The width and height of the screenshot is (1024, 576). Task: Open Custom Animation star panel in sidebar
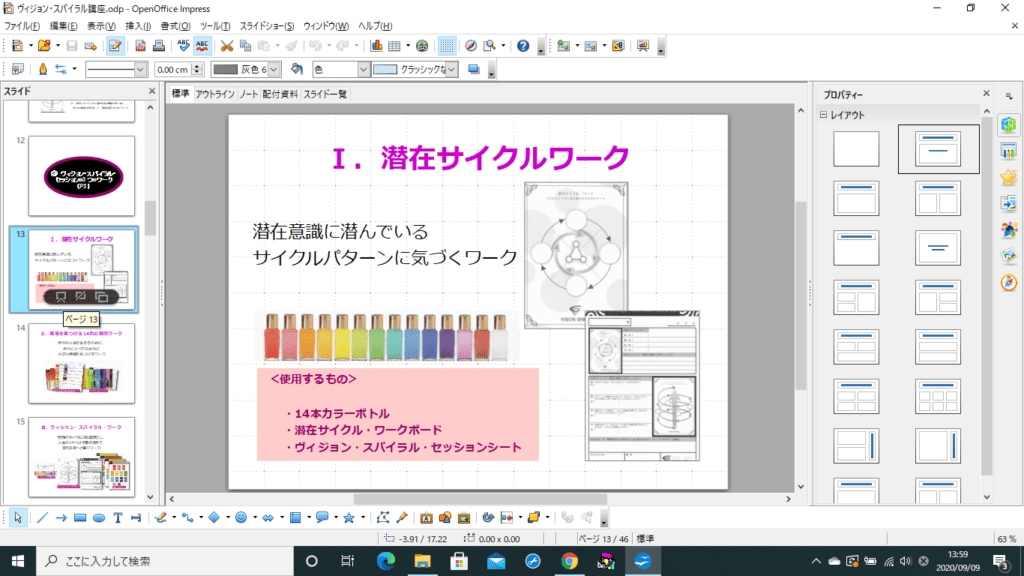point(1008,178)
